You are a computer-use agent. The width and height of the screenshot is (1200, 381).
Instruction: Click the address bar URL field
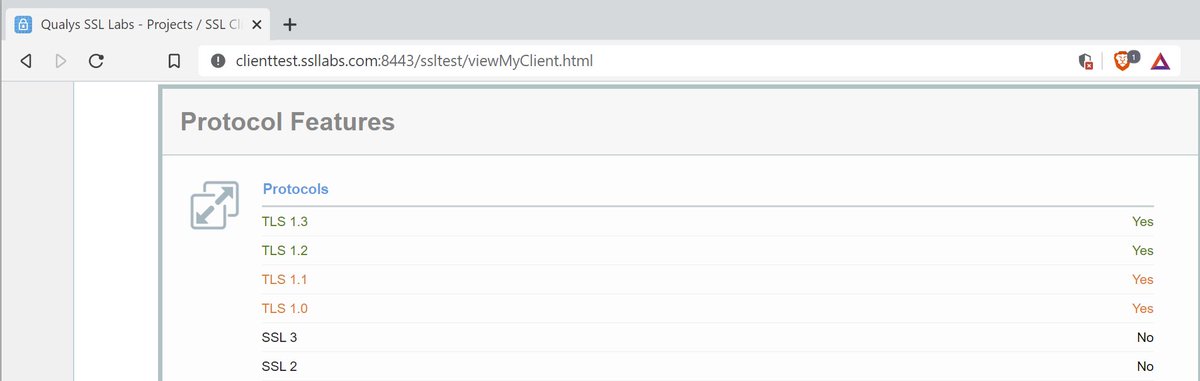point(640,61)
